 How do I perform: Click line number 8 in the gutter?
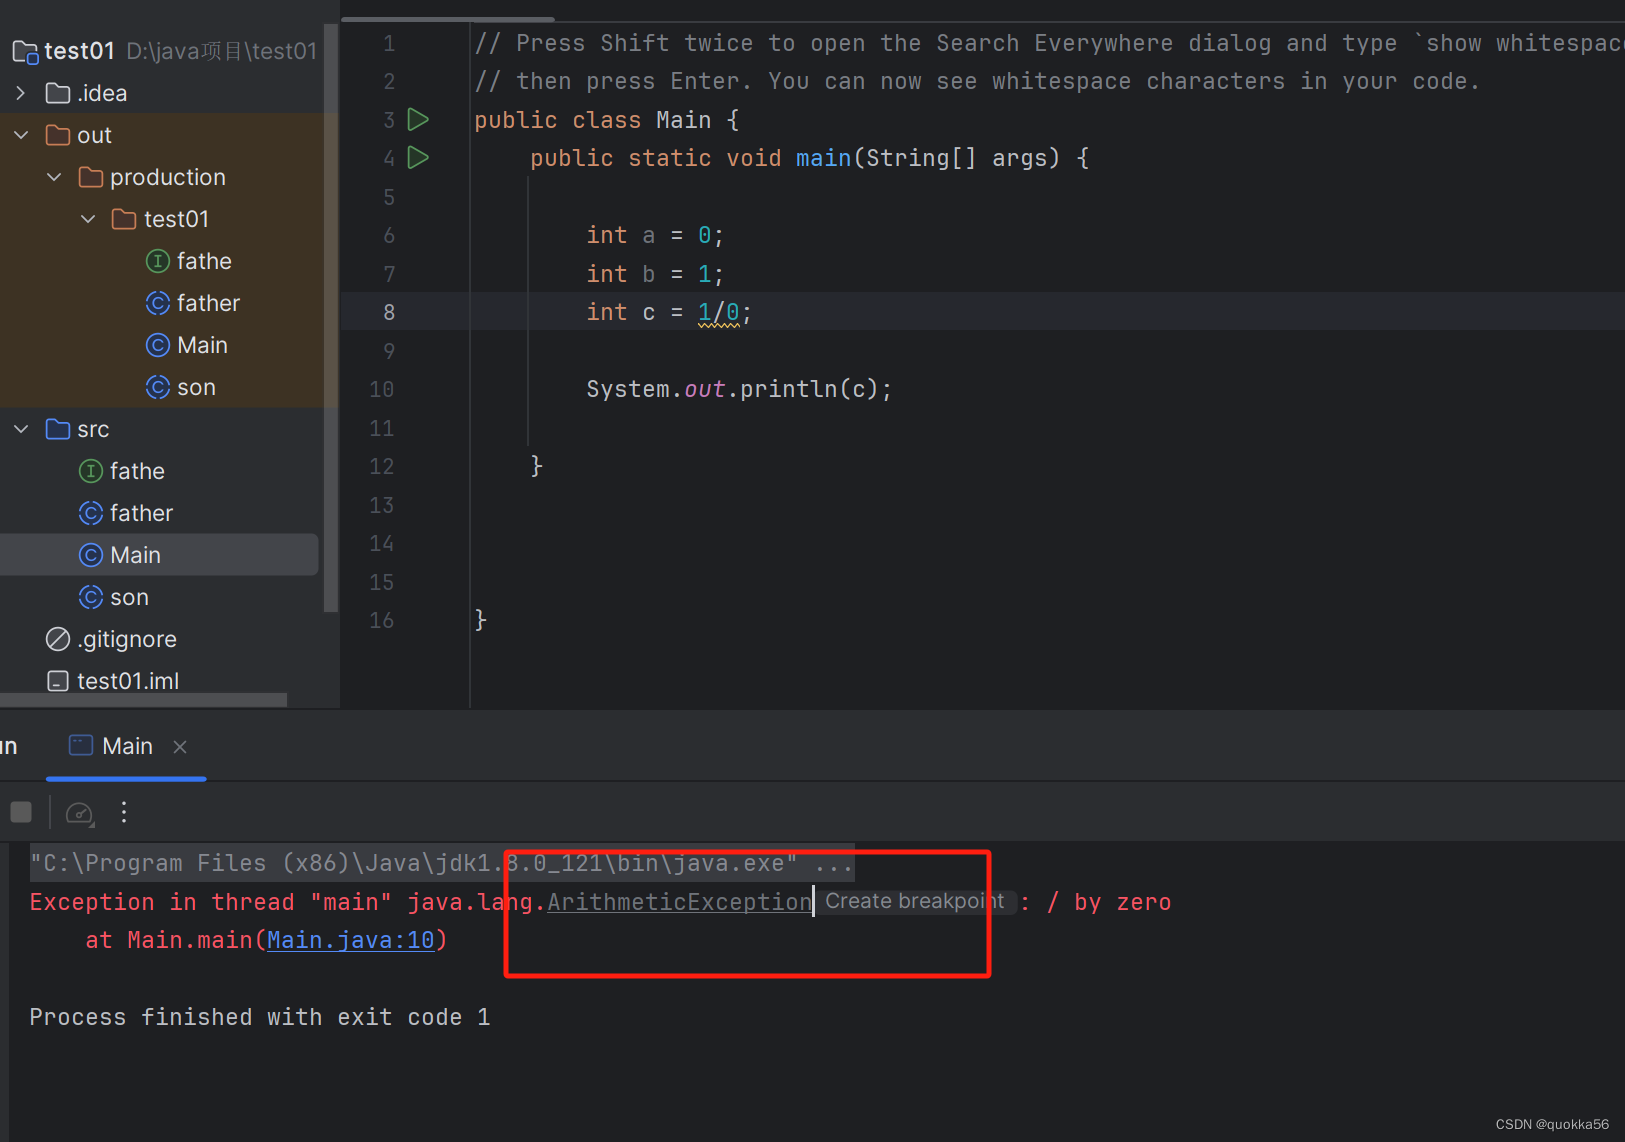pos(389,313)
